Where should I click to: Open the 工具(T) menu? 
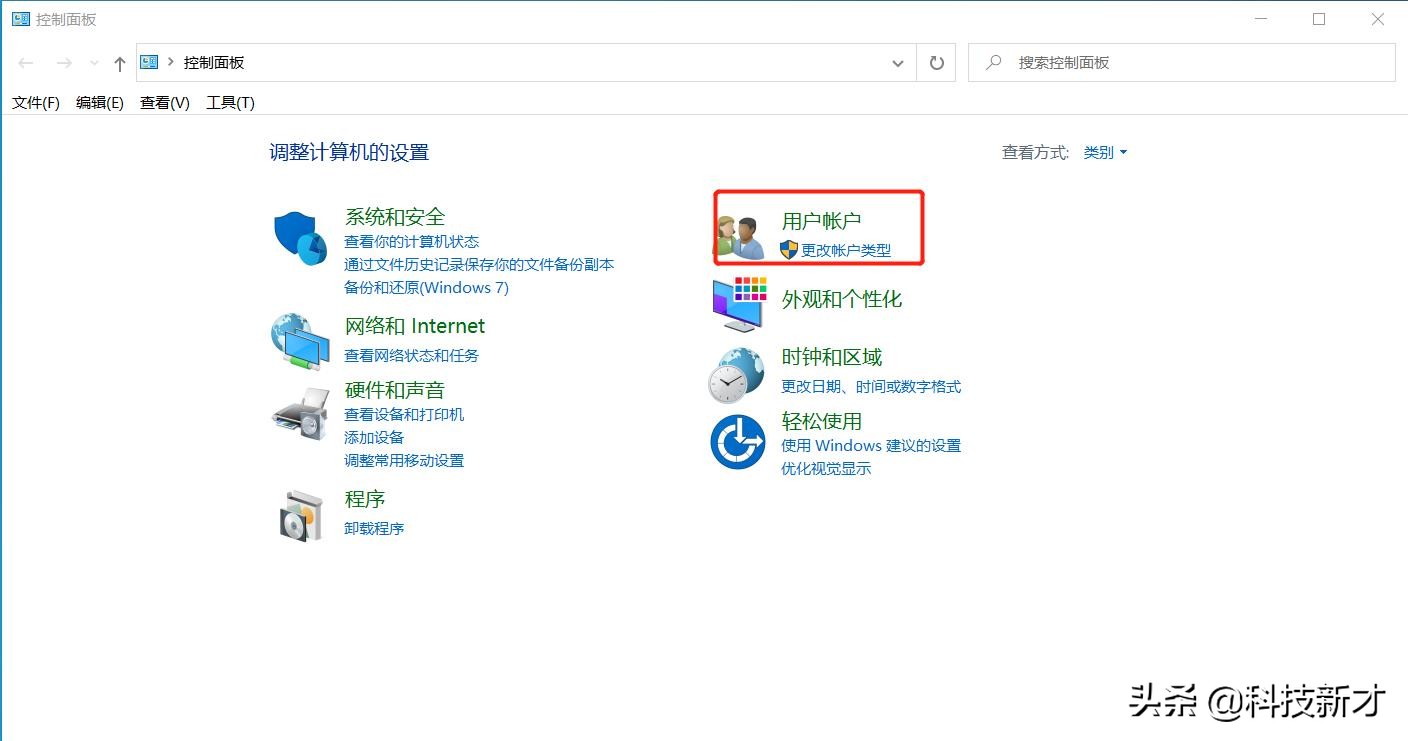(229, 101)
